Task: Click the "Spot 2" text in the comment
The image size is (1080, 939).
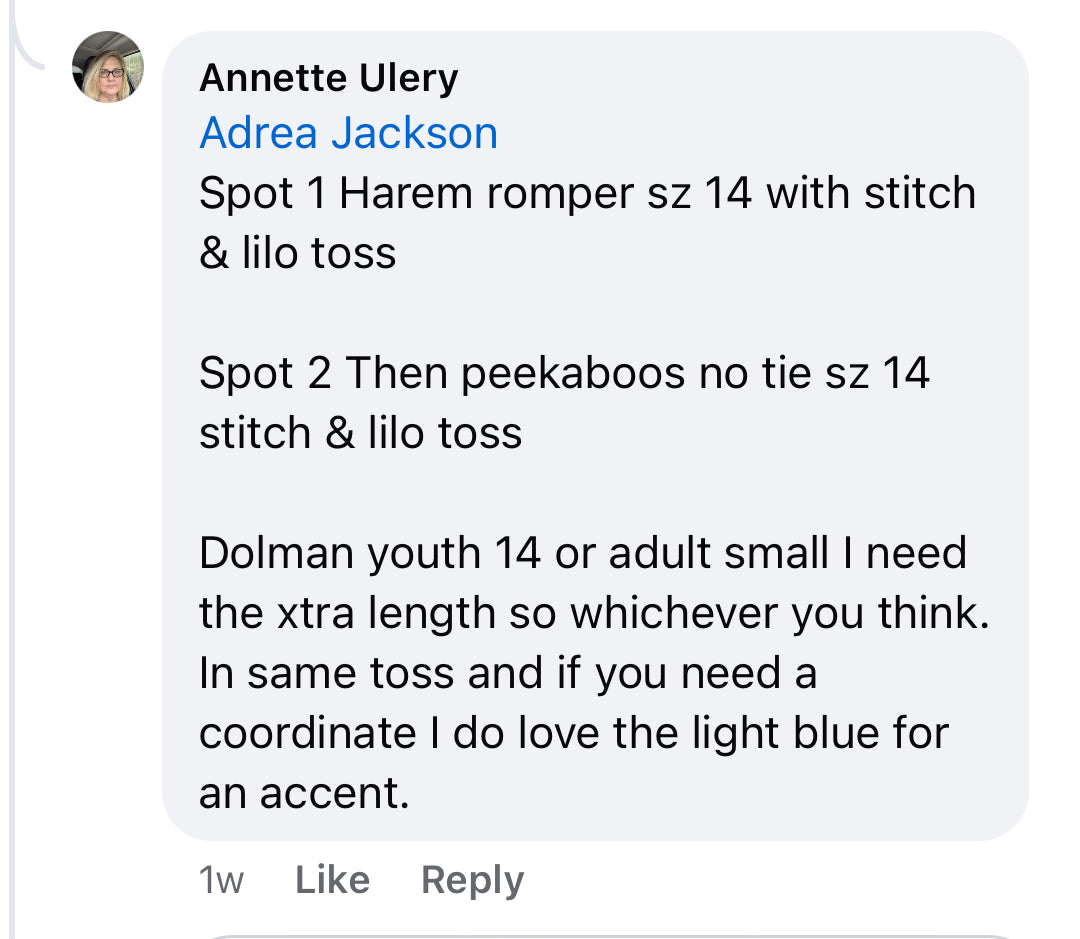Action: (265, 373)
